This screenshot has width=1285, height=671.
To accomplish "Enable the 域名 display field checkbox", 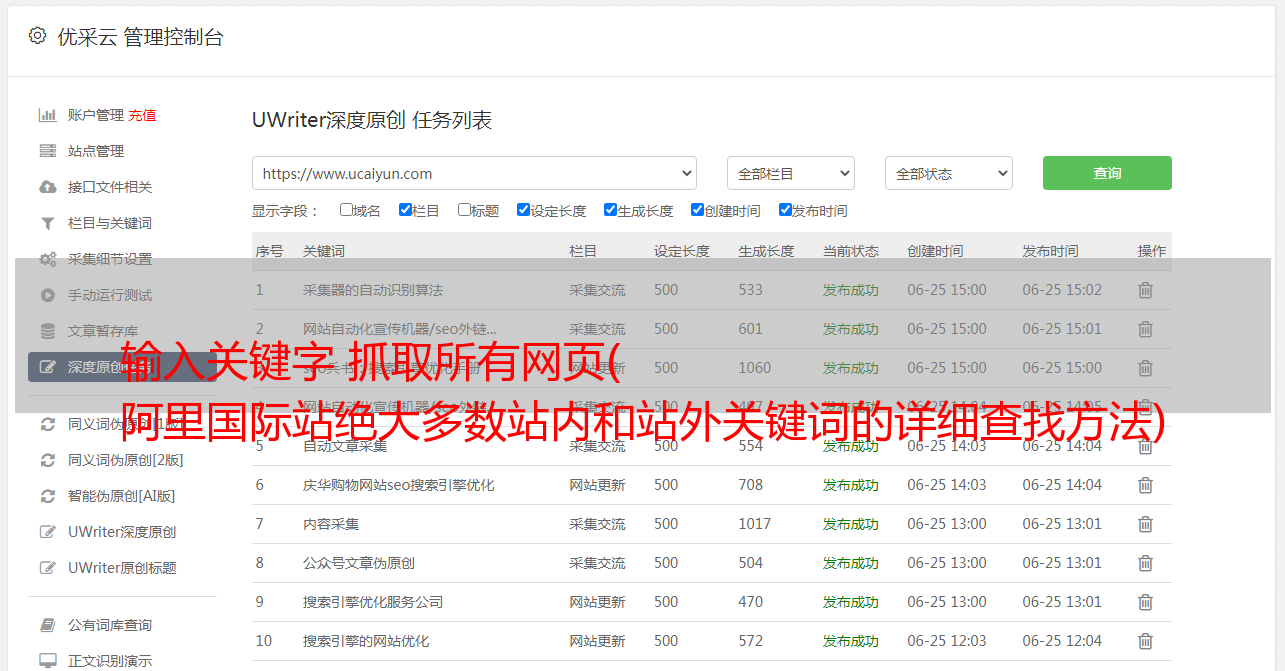I will tap(346, 210).
